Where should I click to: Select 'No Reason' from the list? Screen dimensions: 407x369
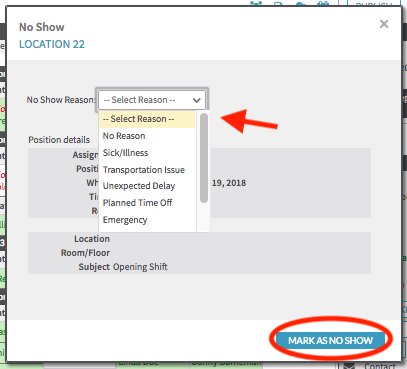147,136
